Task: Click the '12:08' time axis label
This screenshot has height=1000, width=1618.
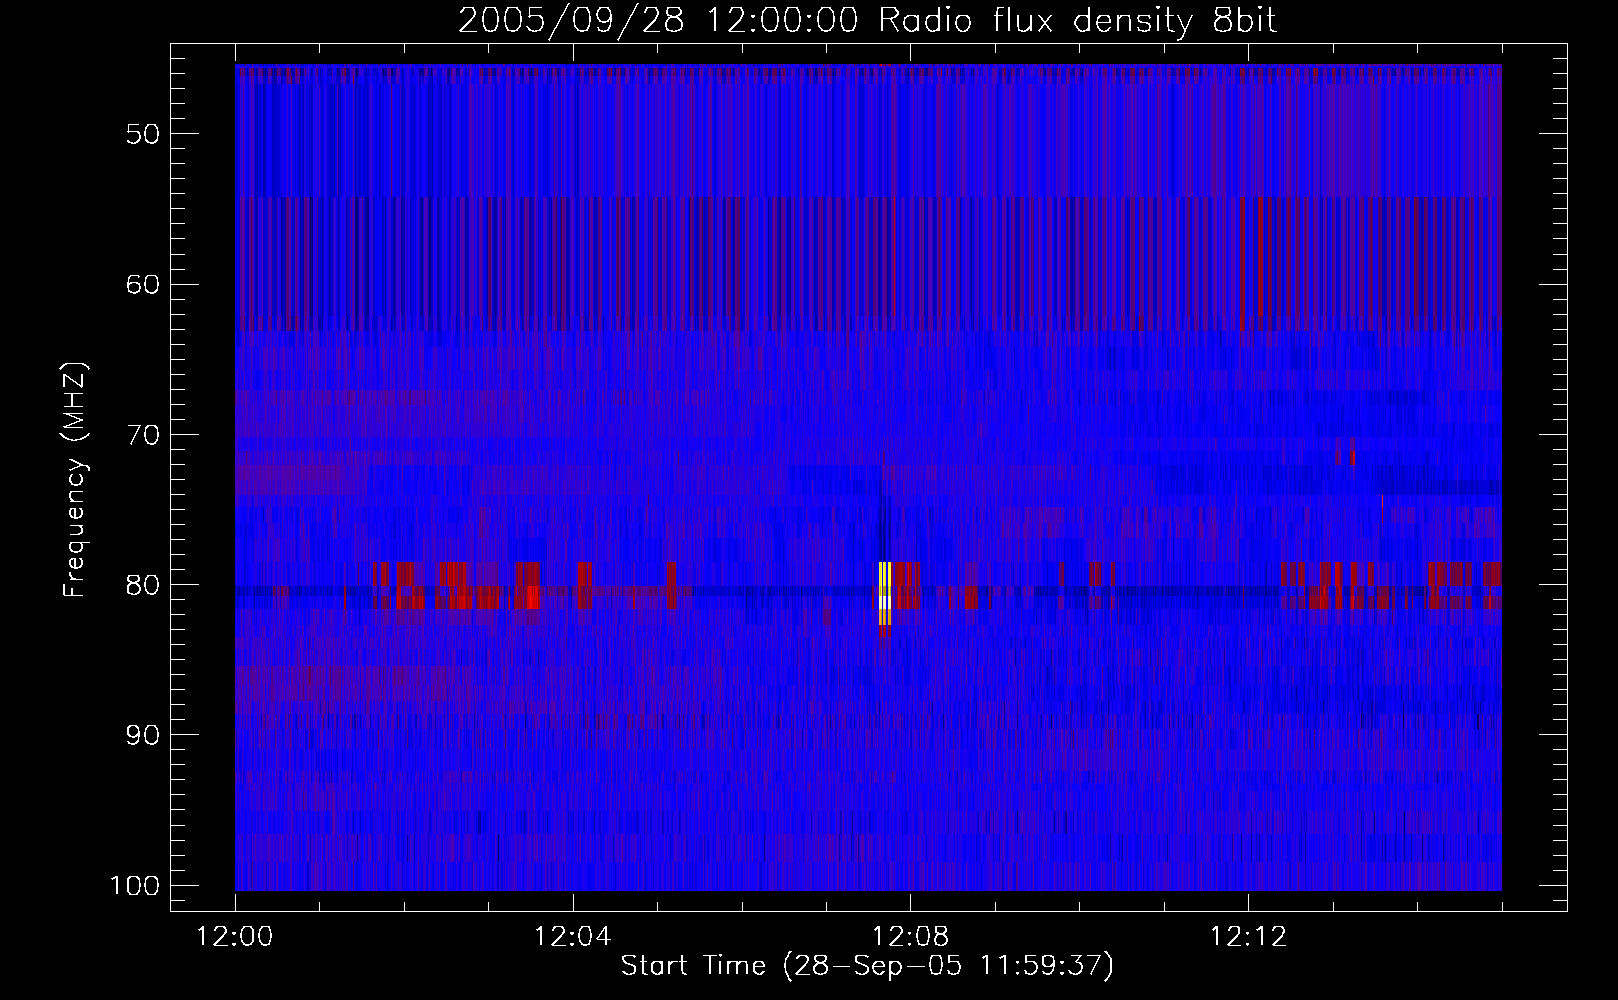Action: click(x=910, y=937)
